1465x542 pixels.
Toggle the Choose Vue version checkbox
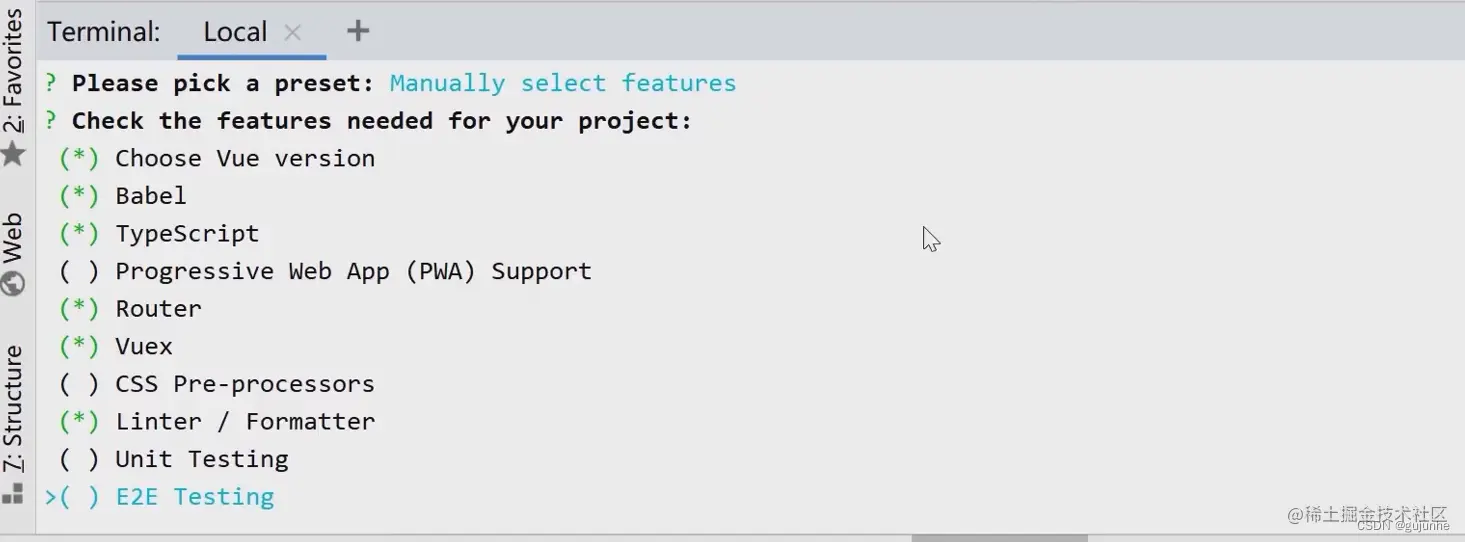tap(217, 158)
